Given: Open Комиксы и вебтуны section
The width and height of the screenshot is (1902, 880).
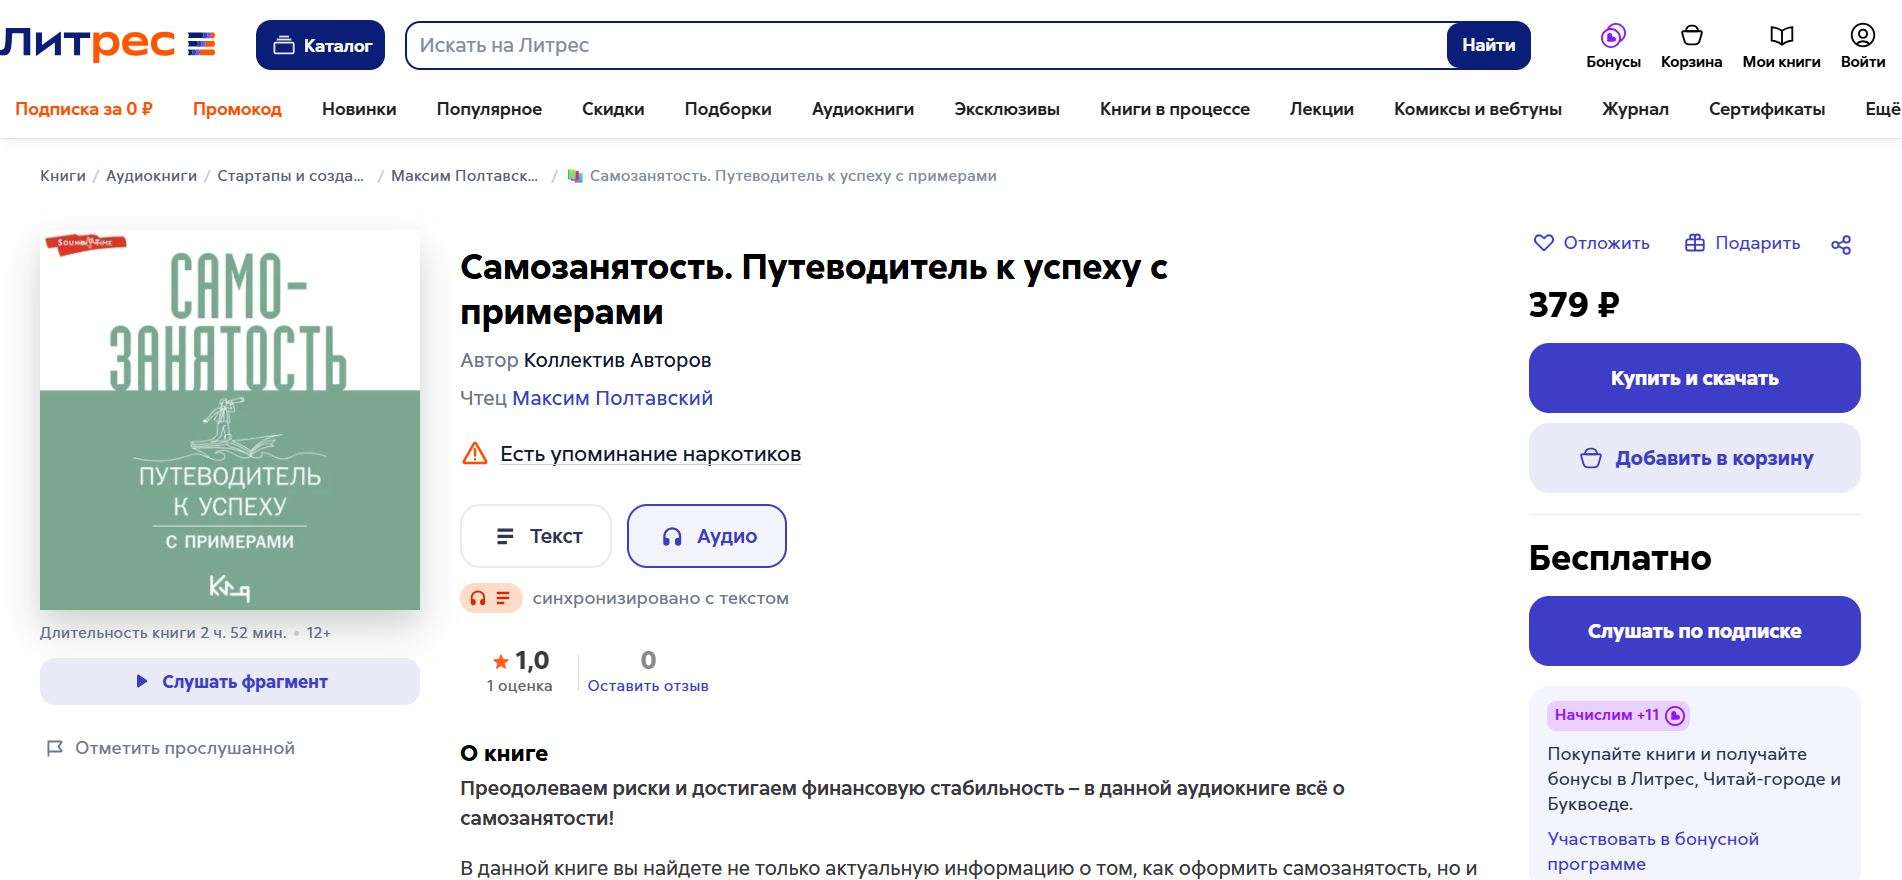Looking at the screenshot, I should (x=1478, y=109).
